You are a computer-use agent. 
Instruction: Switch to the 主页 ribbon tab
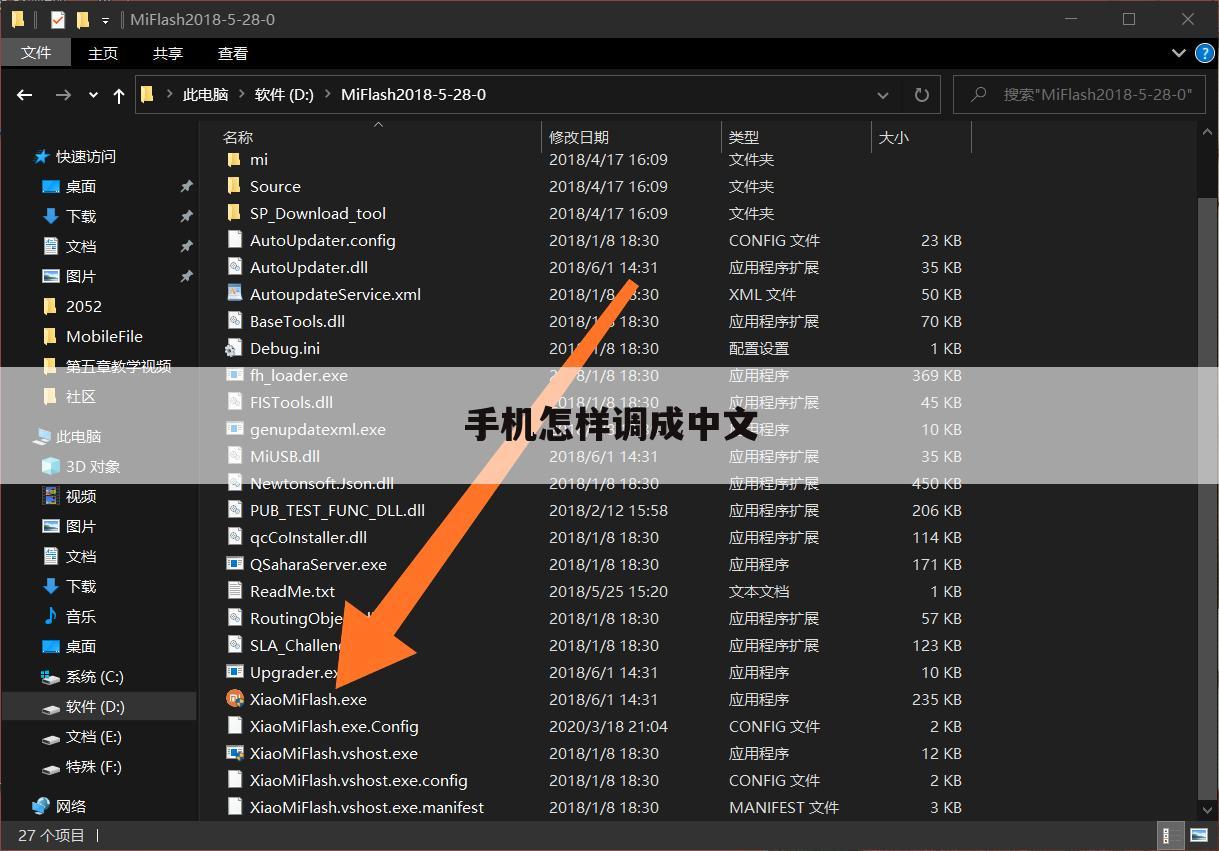tap(103, 53)
